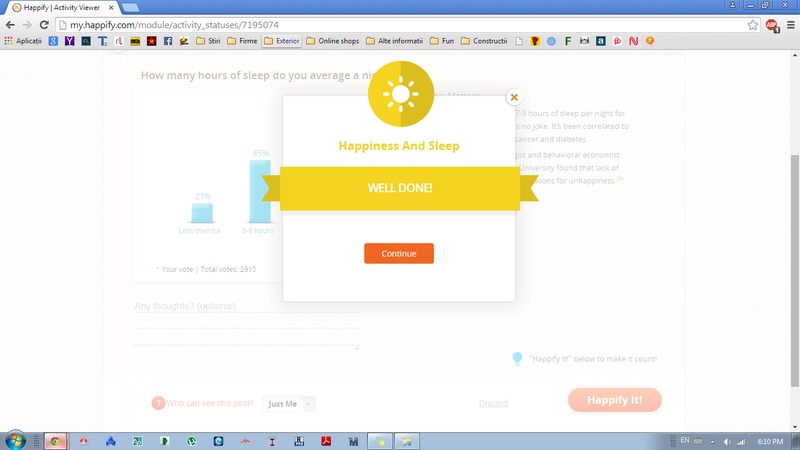Click the vertical page scrollbar

click(x=795, y=270)
